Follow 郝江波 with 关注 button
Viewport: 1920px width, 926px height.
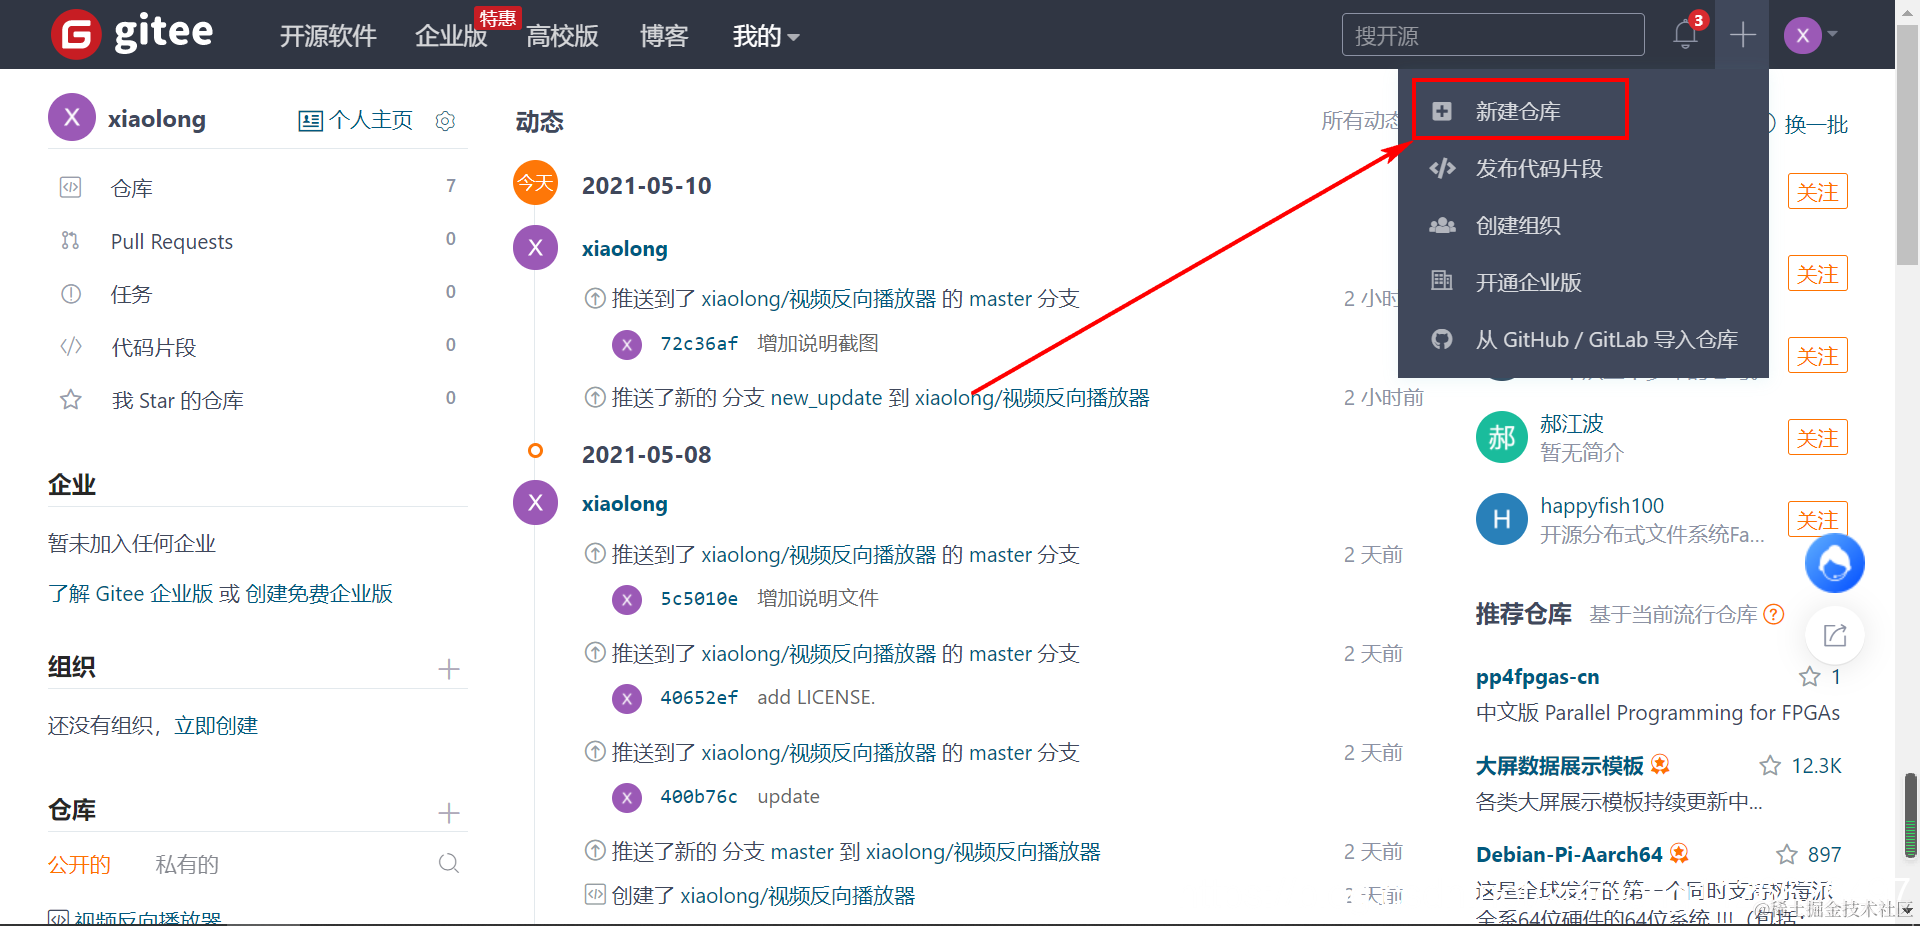tap(1817, 438)
